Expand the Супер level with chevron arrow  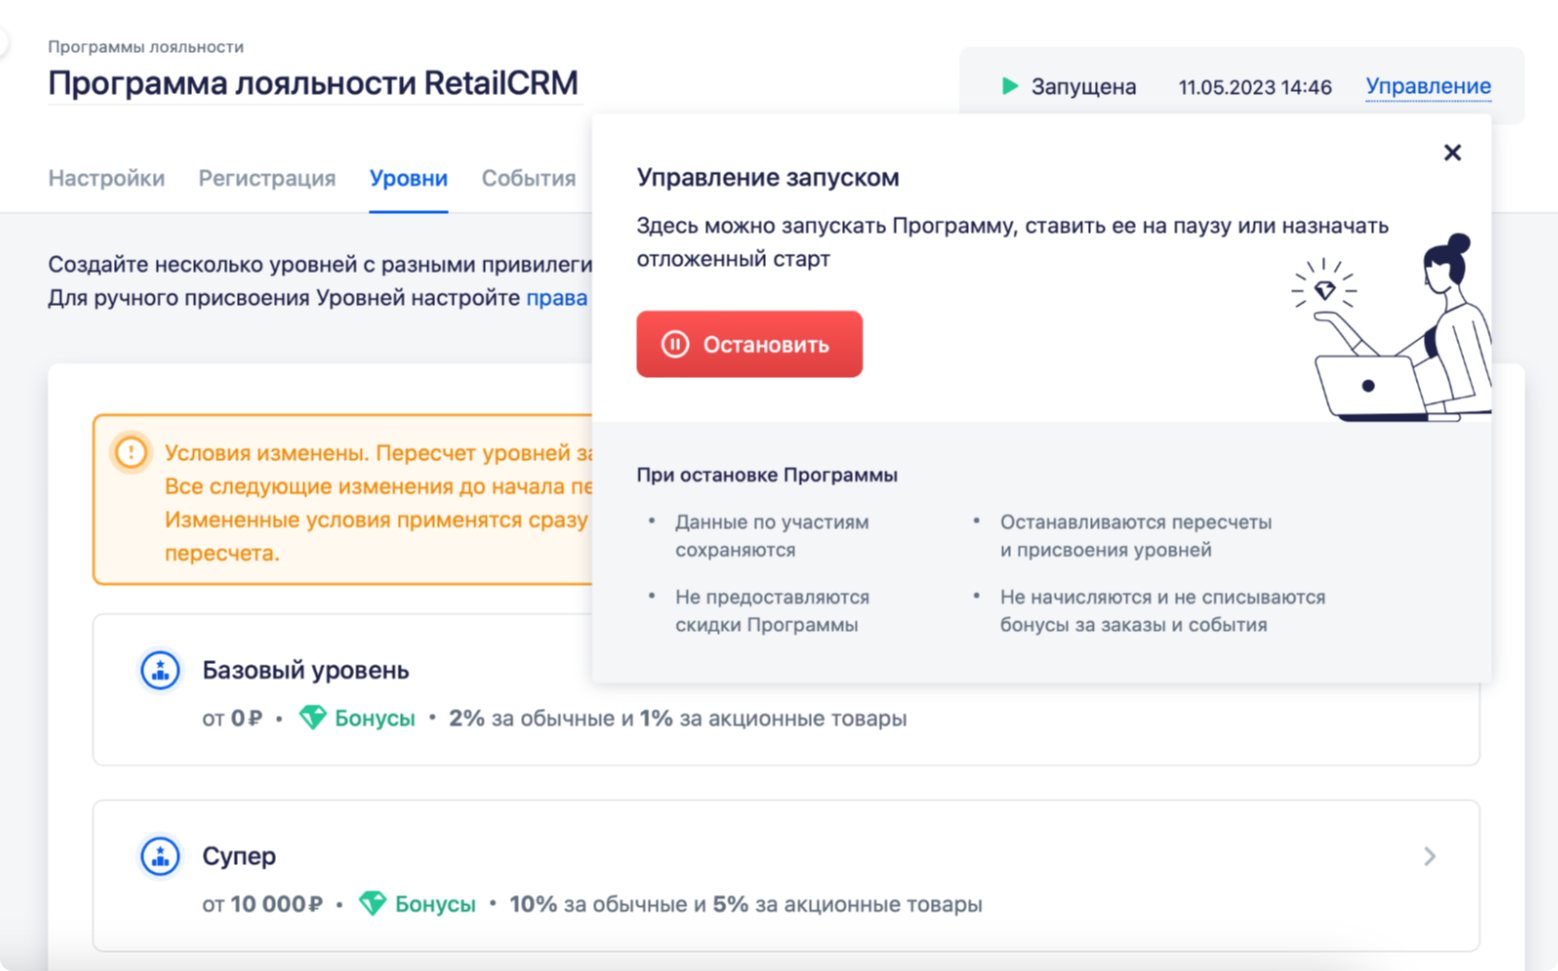(x=1429, y=856)
